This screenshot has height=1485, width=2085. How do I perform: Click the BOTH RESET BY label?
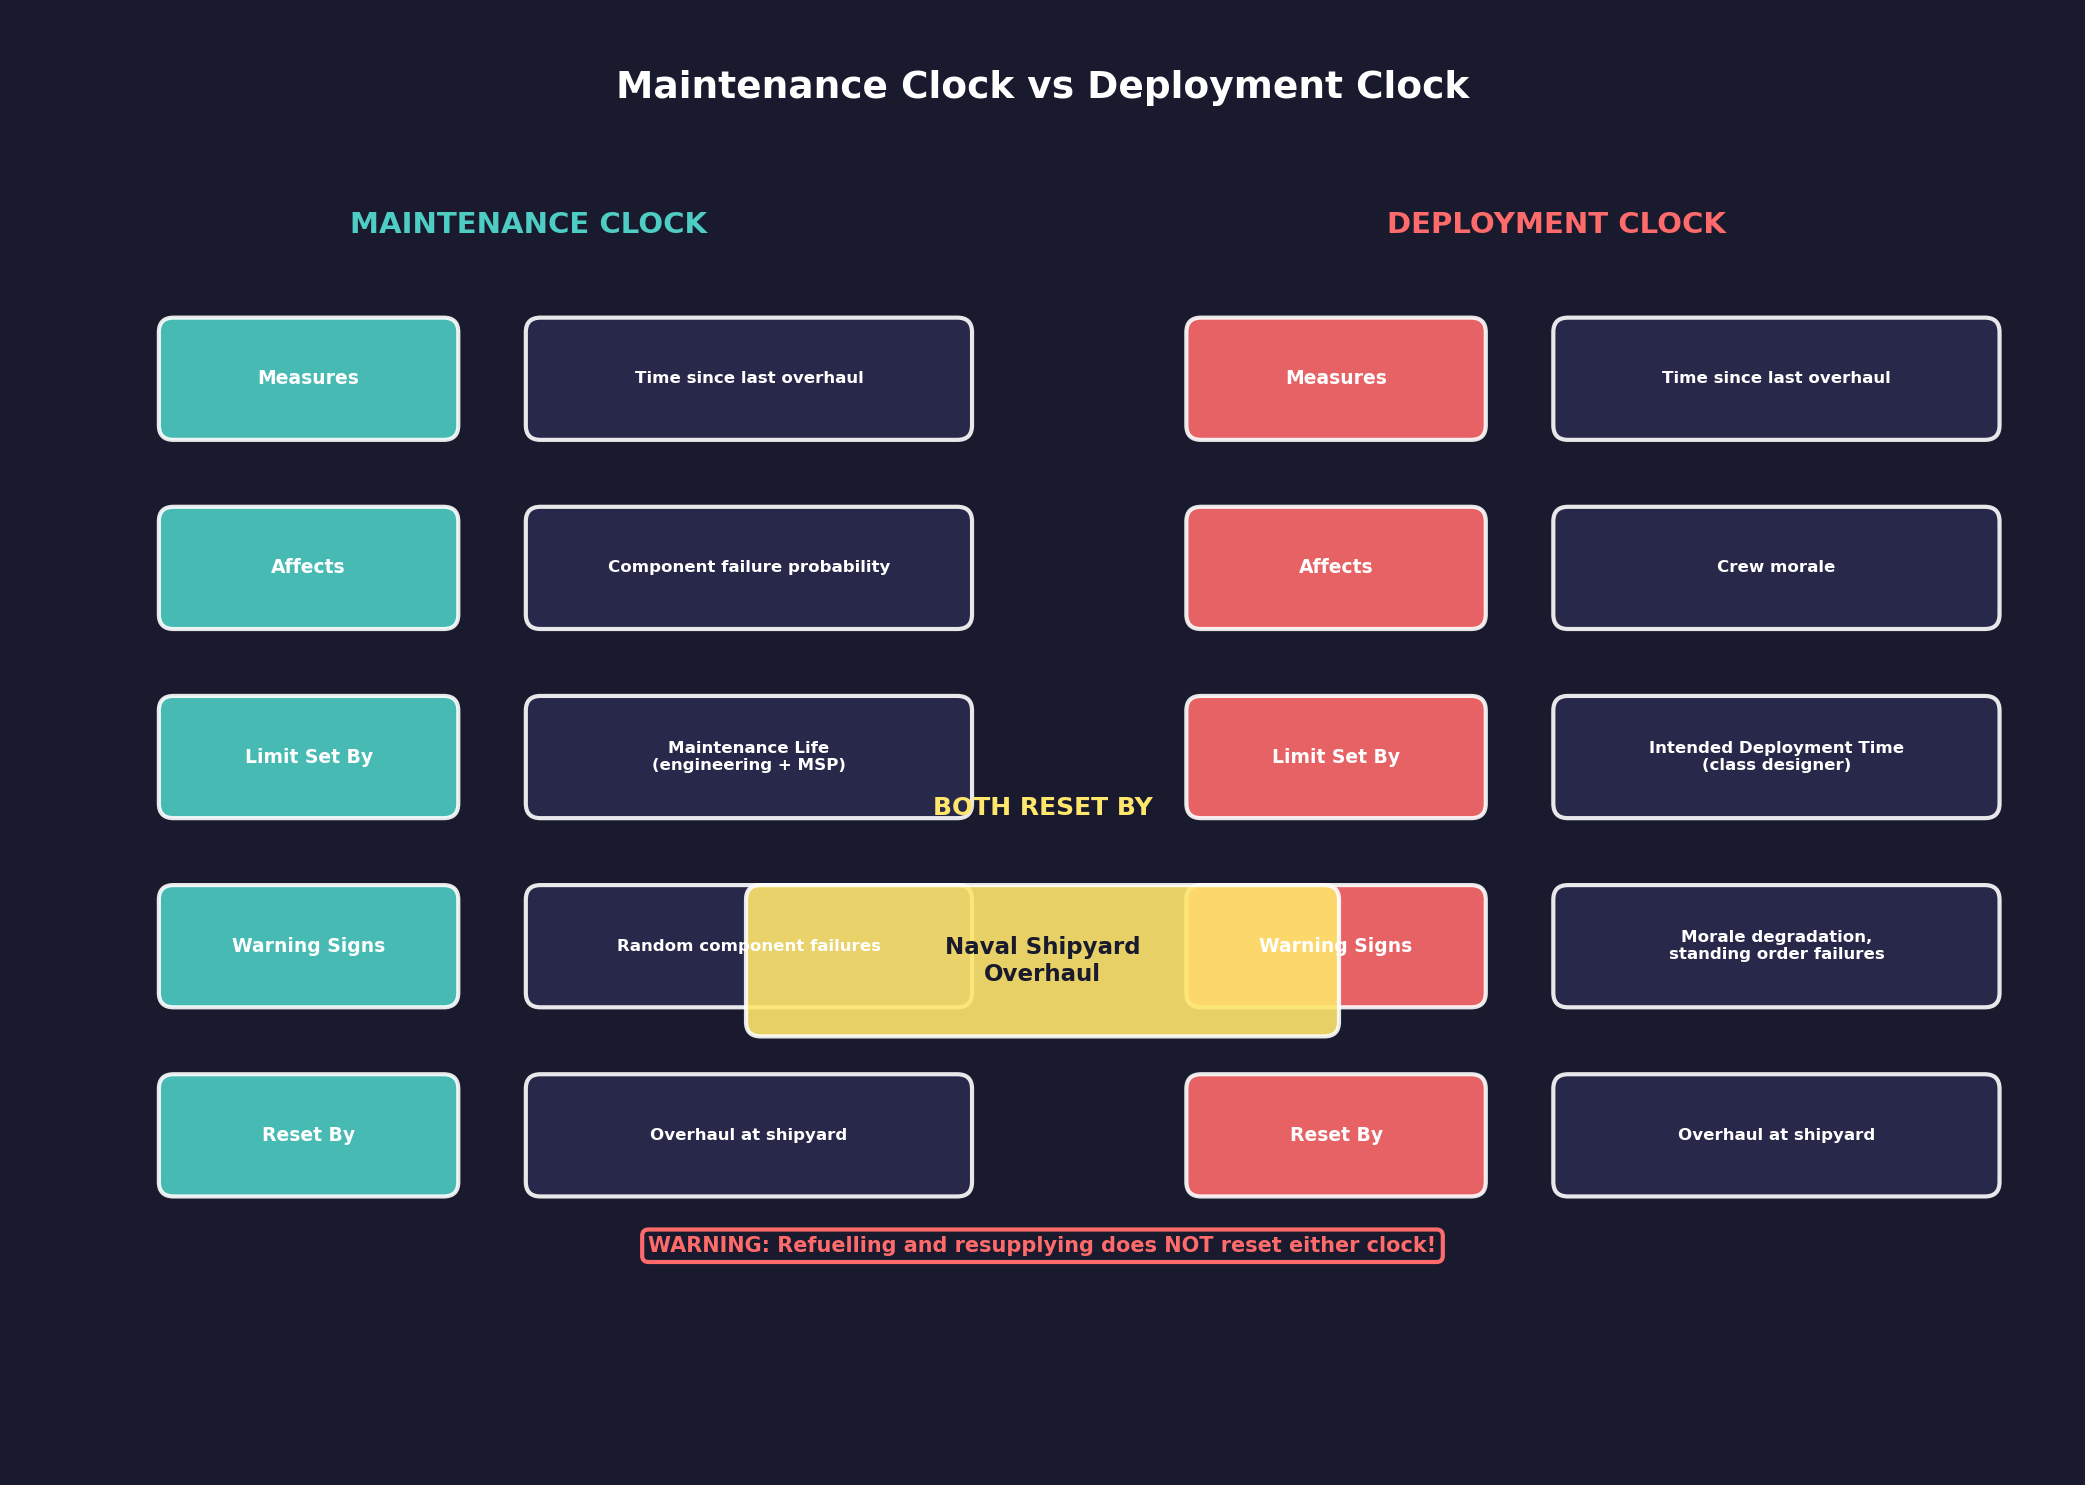pos(1042,806)
